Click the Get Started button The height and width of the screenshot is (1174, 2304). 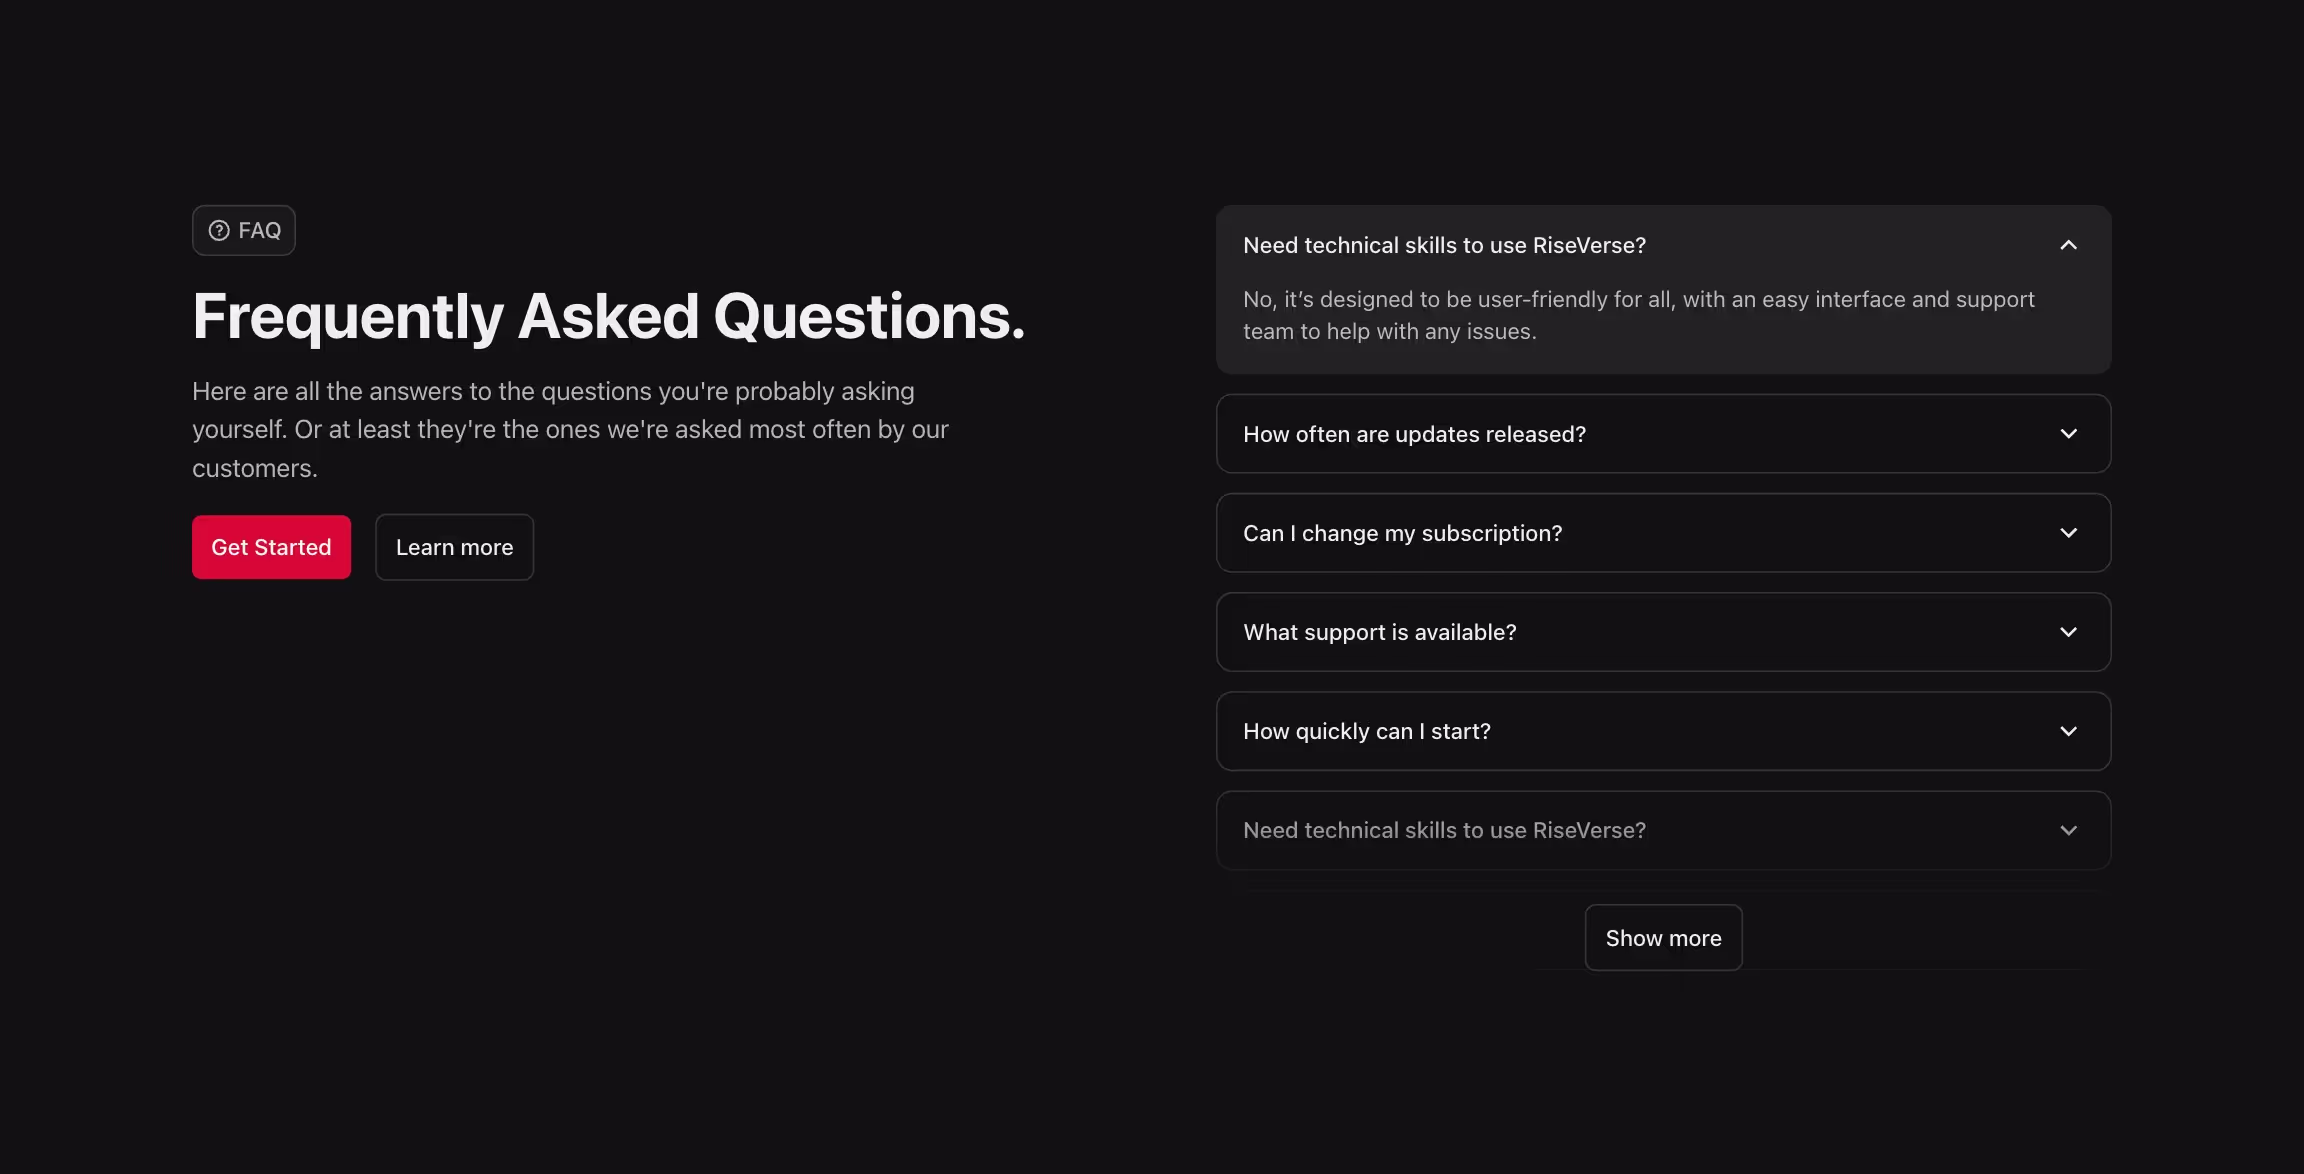[x=271, y=546]
